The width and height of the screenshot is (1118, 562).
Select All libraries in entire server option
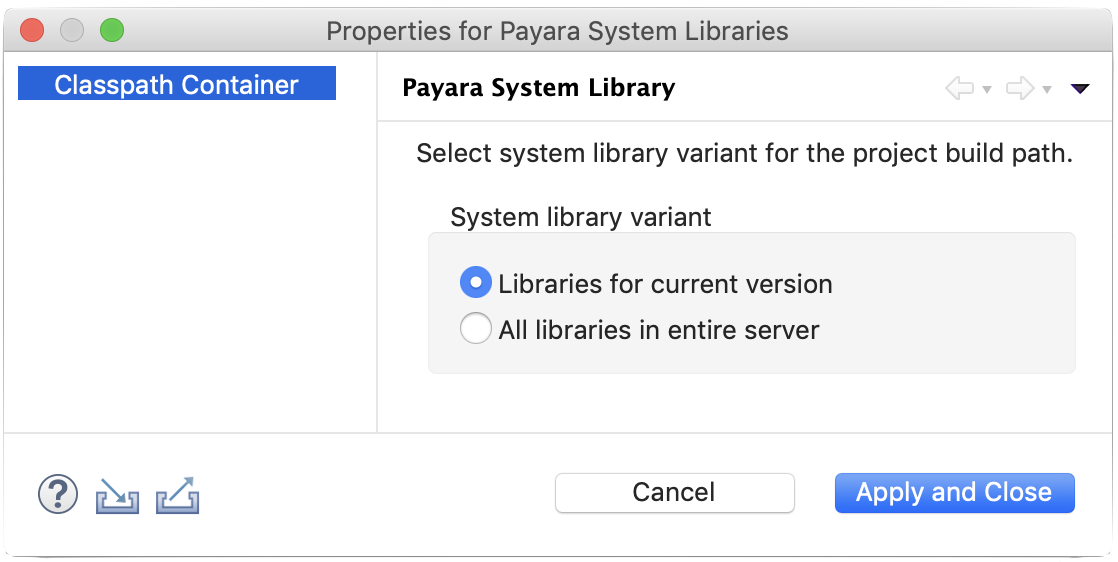point(475,329)
